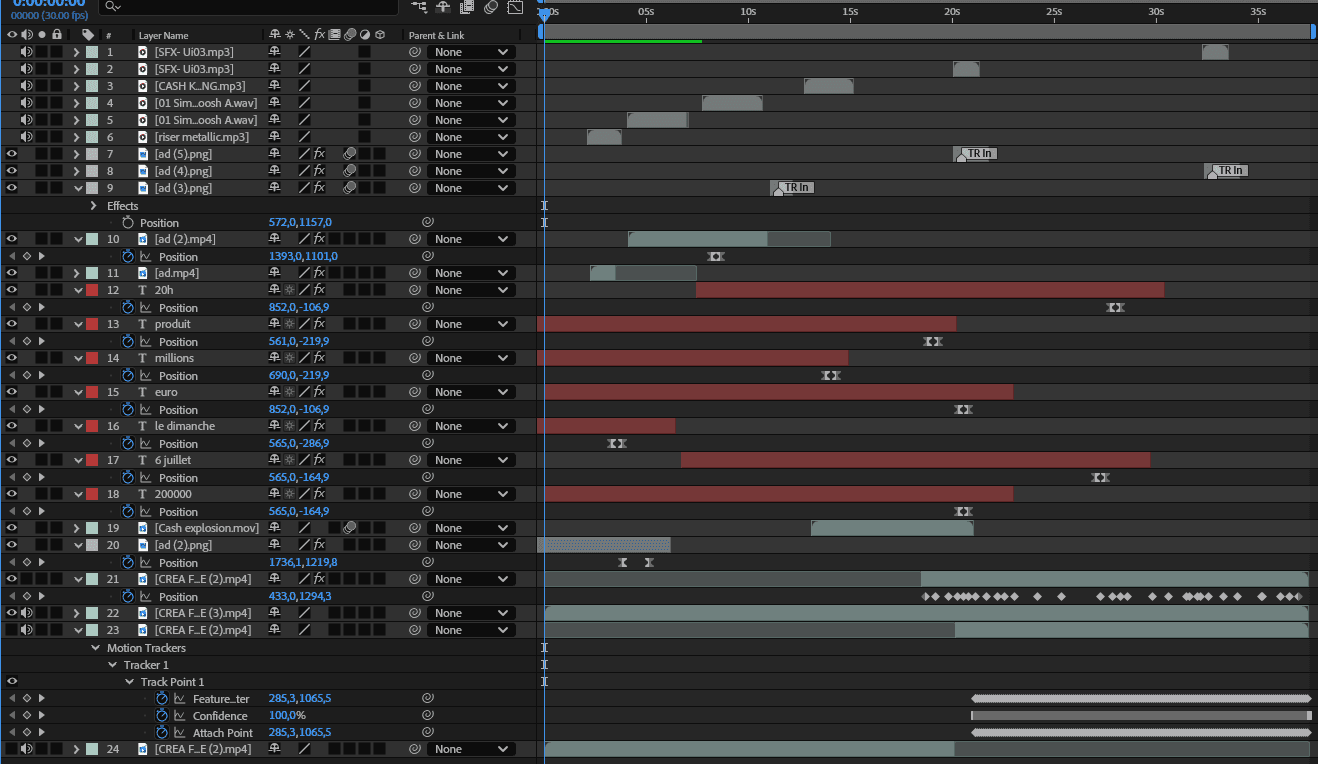Open the parent dropdown for layer 3 [CASH K...NG.mp3]
Viewport: 1318px width, 764px height.
point(471,86)
